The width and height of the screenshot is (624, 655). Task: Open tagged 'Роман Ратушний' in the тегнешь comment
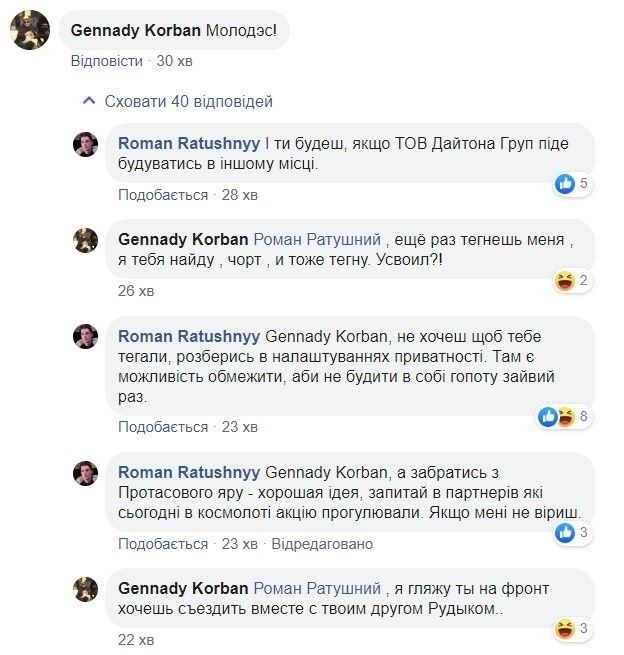317,240
